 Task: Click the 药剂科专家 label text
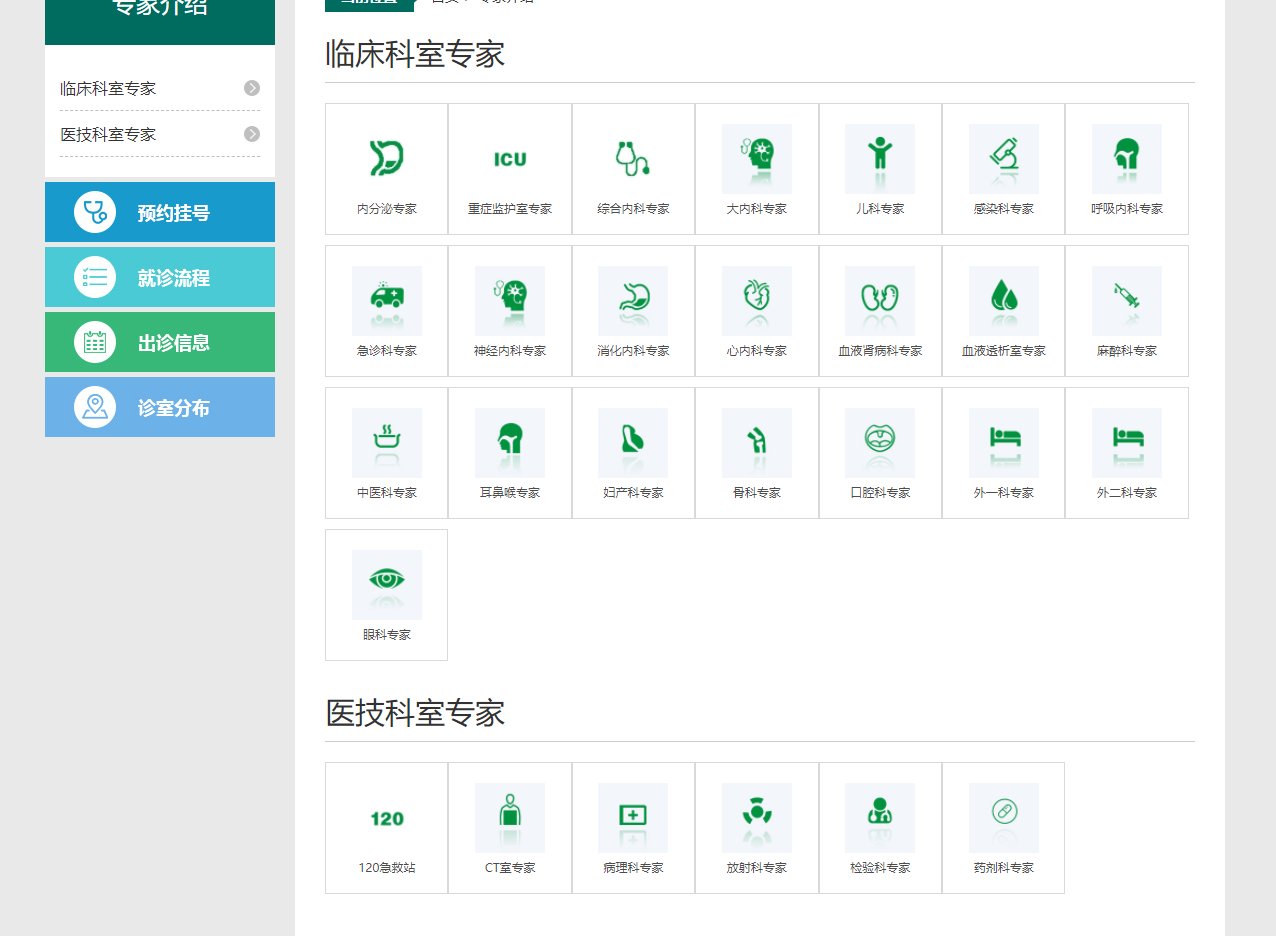pyautogui.click(x=1004, y=868)
